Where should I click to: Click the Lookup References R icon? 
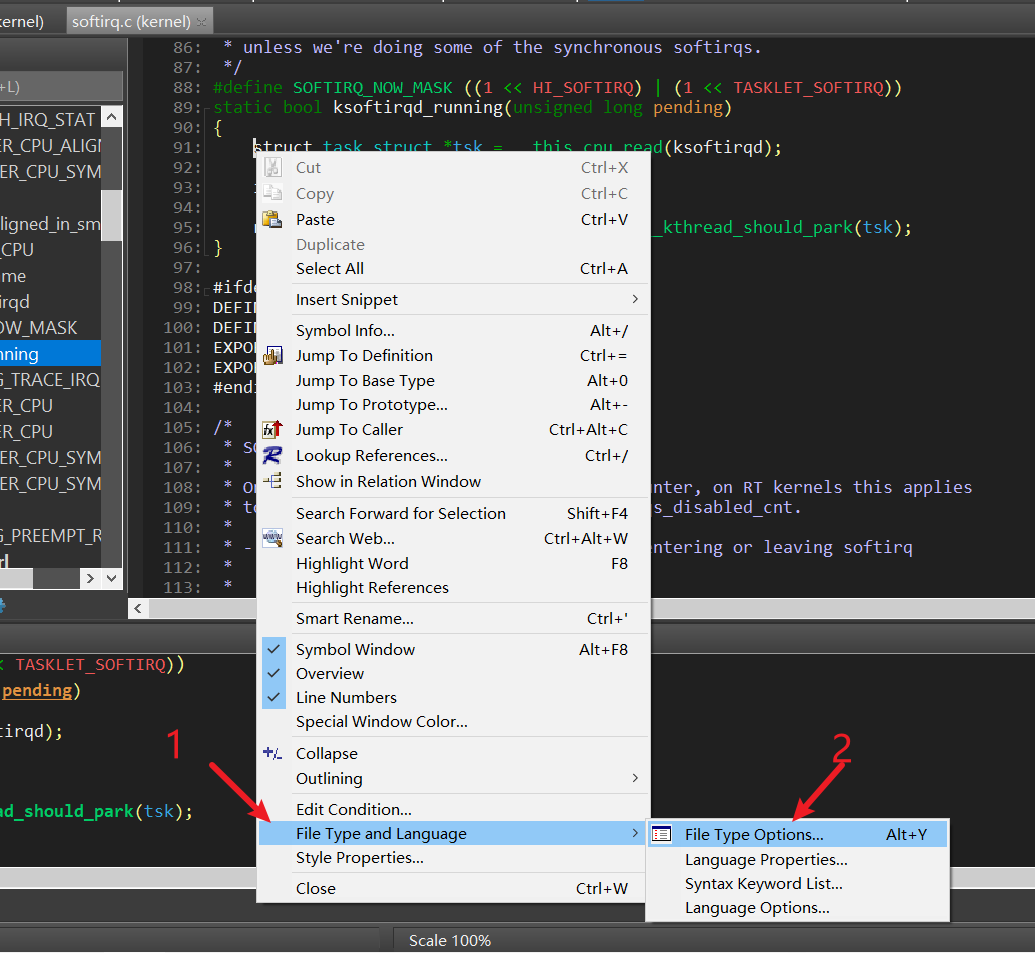tap(273, 455)
